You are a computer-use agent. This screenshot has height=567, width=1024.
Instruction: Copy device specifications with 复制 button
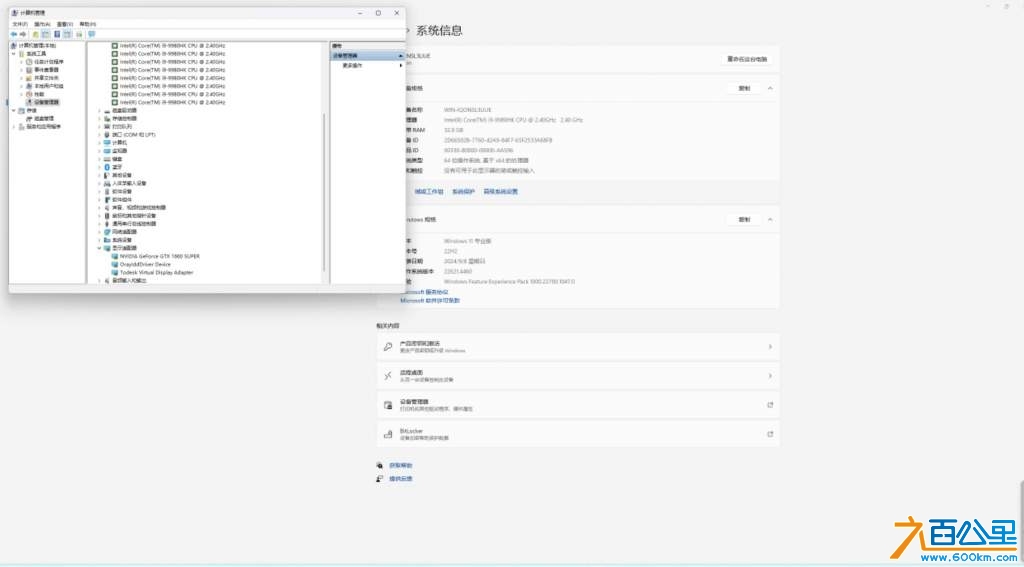point(744,88)
